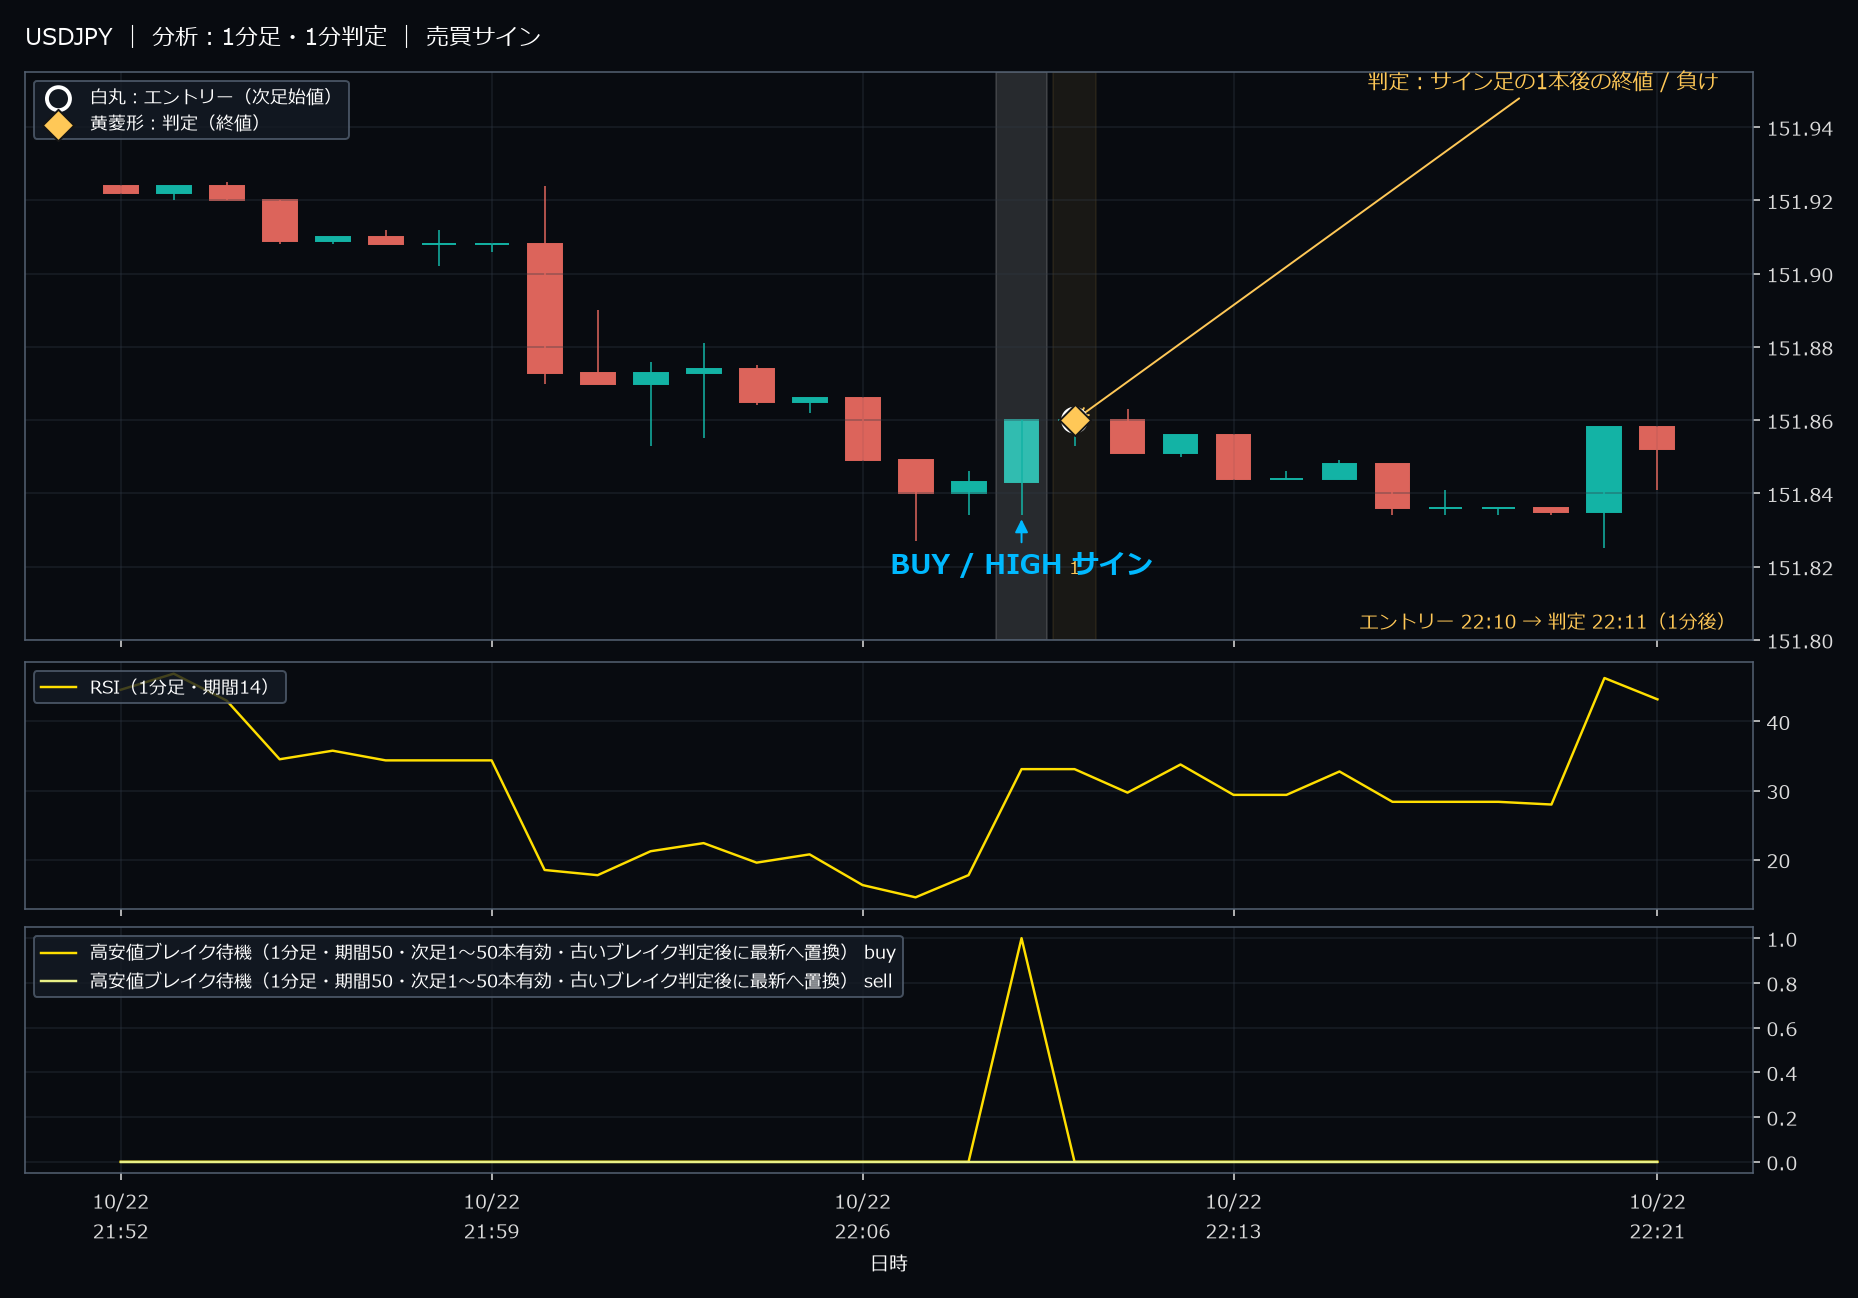Click the yellow diamond judgment legend marker
Screen dimensions: 1858x1298
tap(59, 125)
